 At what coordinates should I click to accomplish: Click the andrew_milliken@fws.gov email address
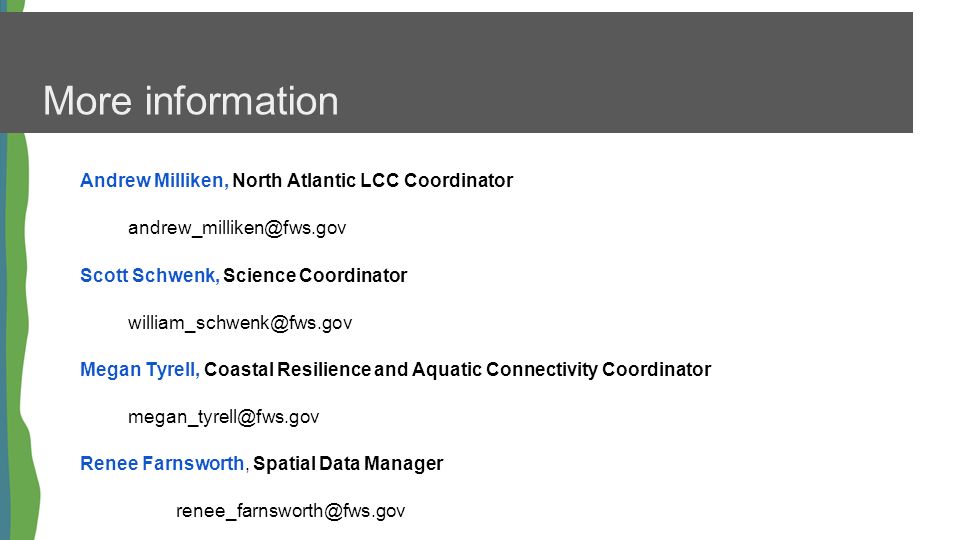pos(237,228)
